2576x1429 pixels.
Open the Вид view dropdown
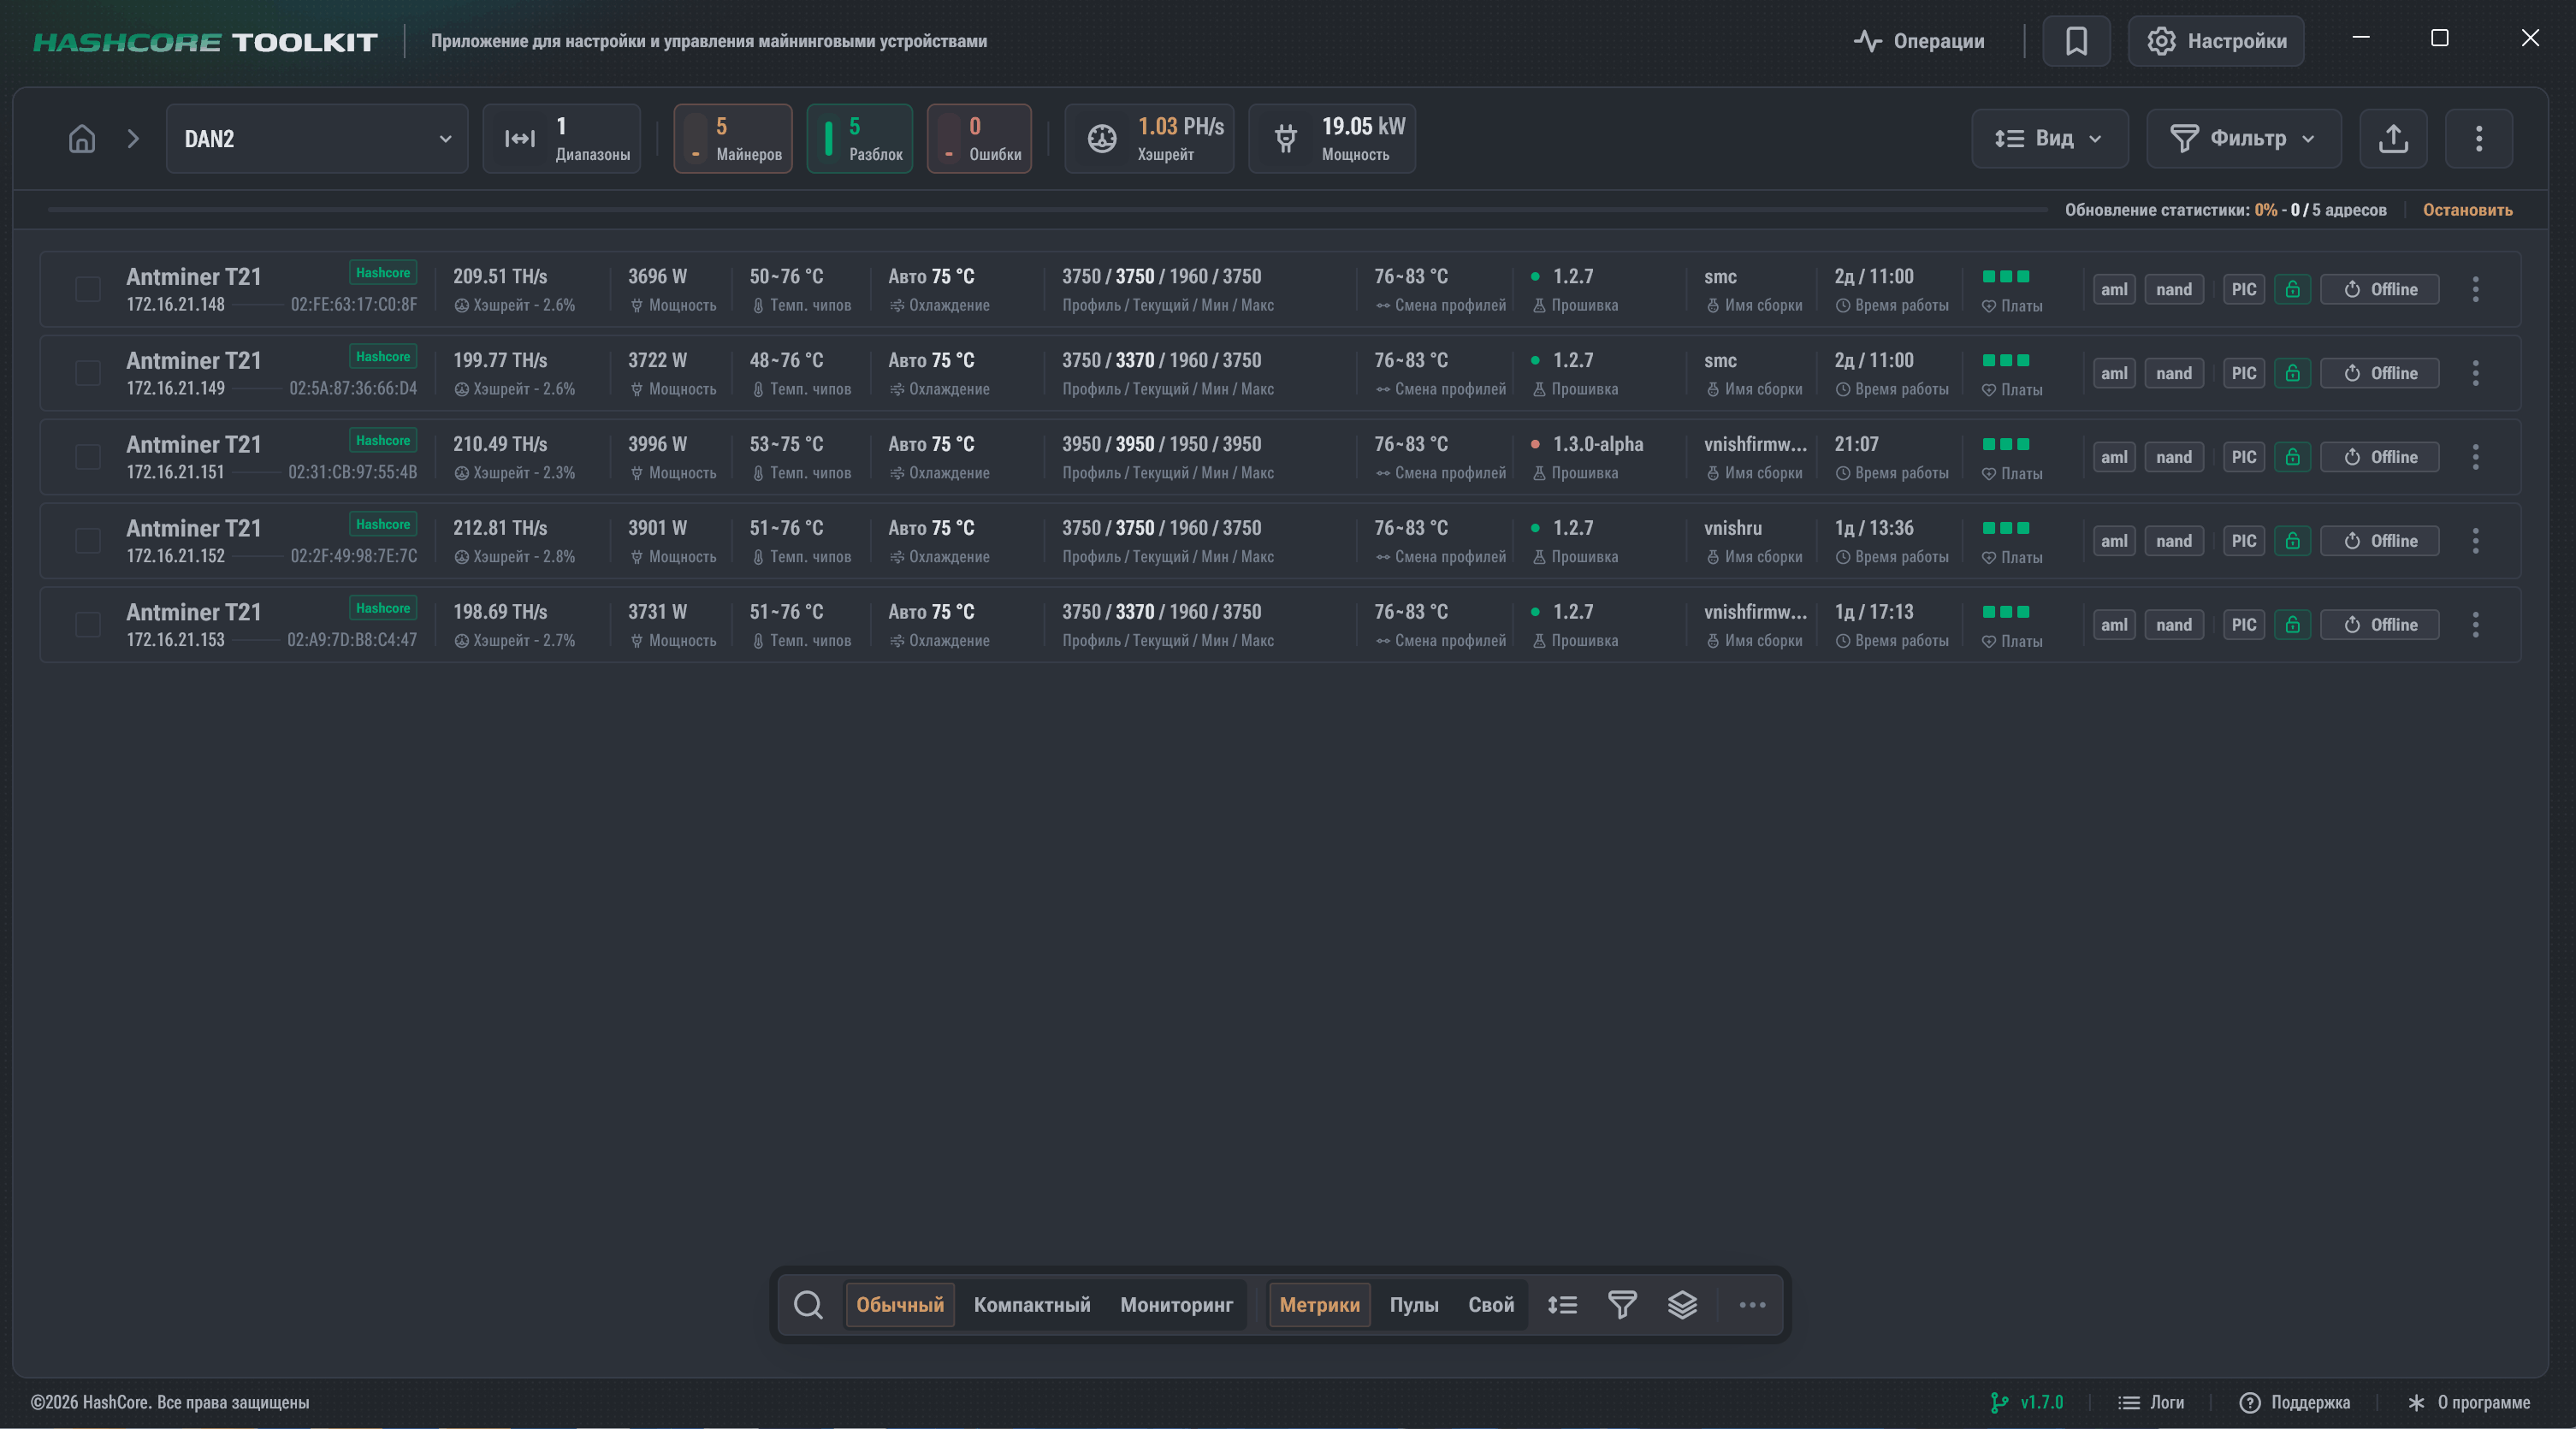[2050, 139]
